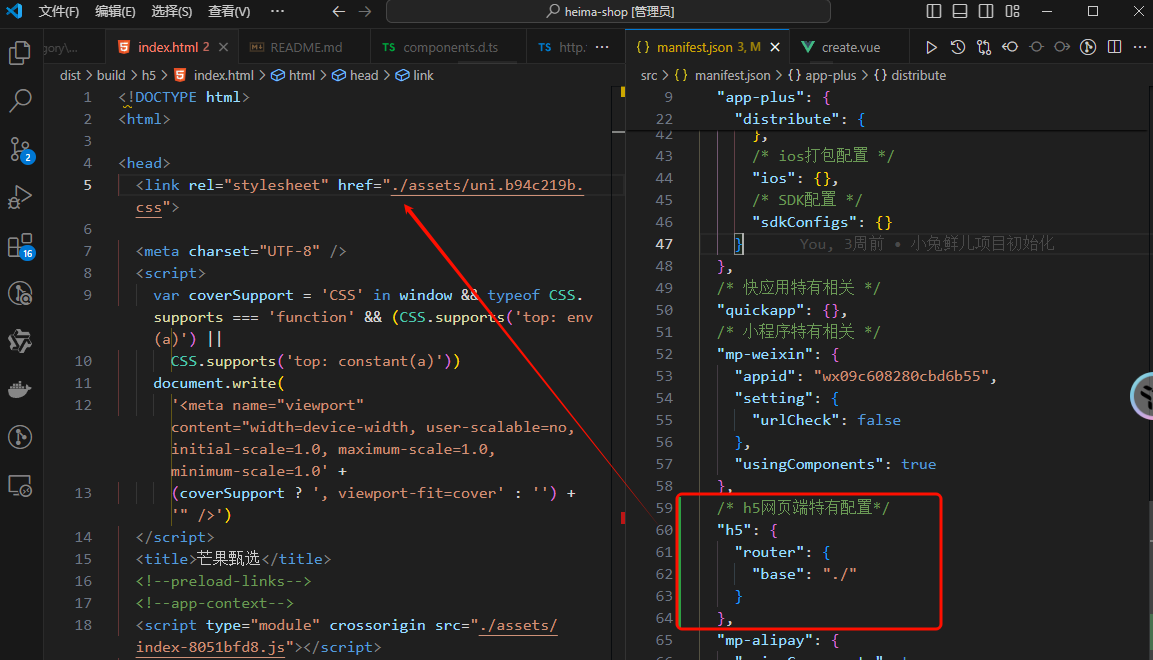
Task: Open Extensions view with 16 badge
Action: point(20,246)
